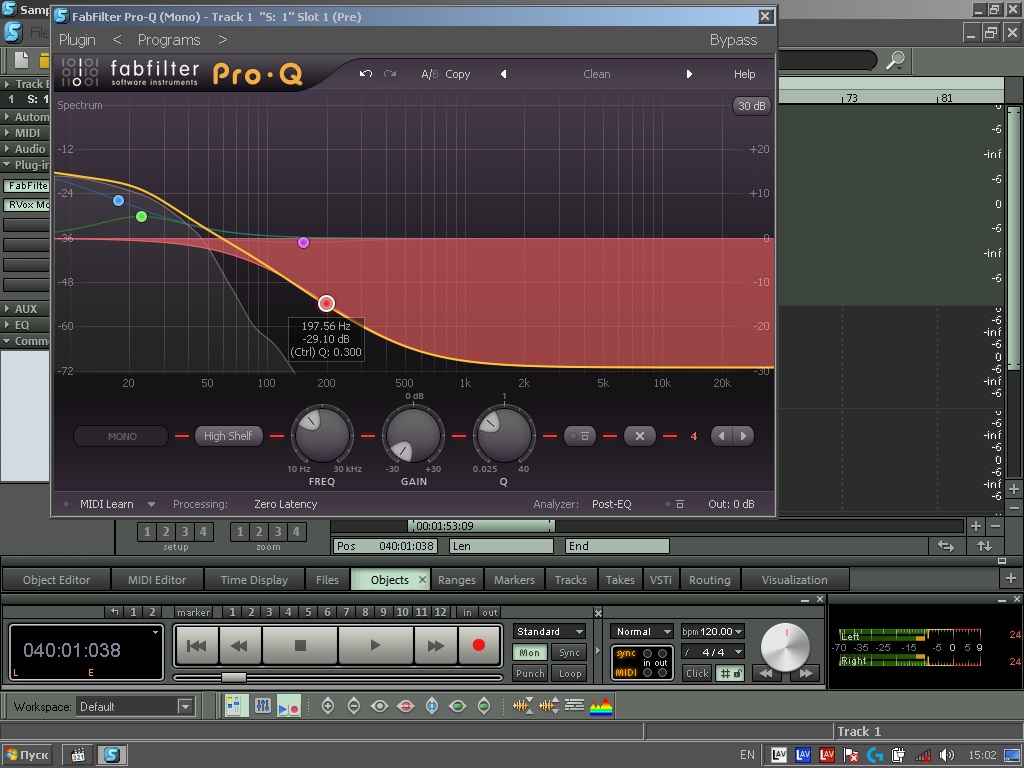
Task: Toggle Loop playback mode
Action: click(569, 673)
